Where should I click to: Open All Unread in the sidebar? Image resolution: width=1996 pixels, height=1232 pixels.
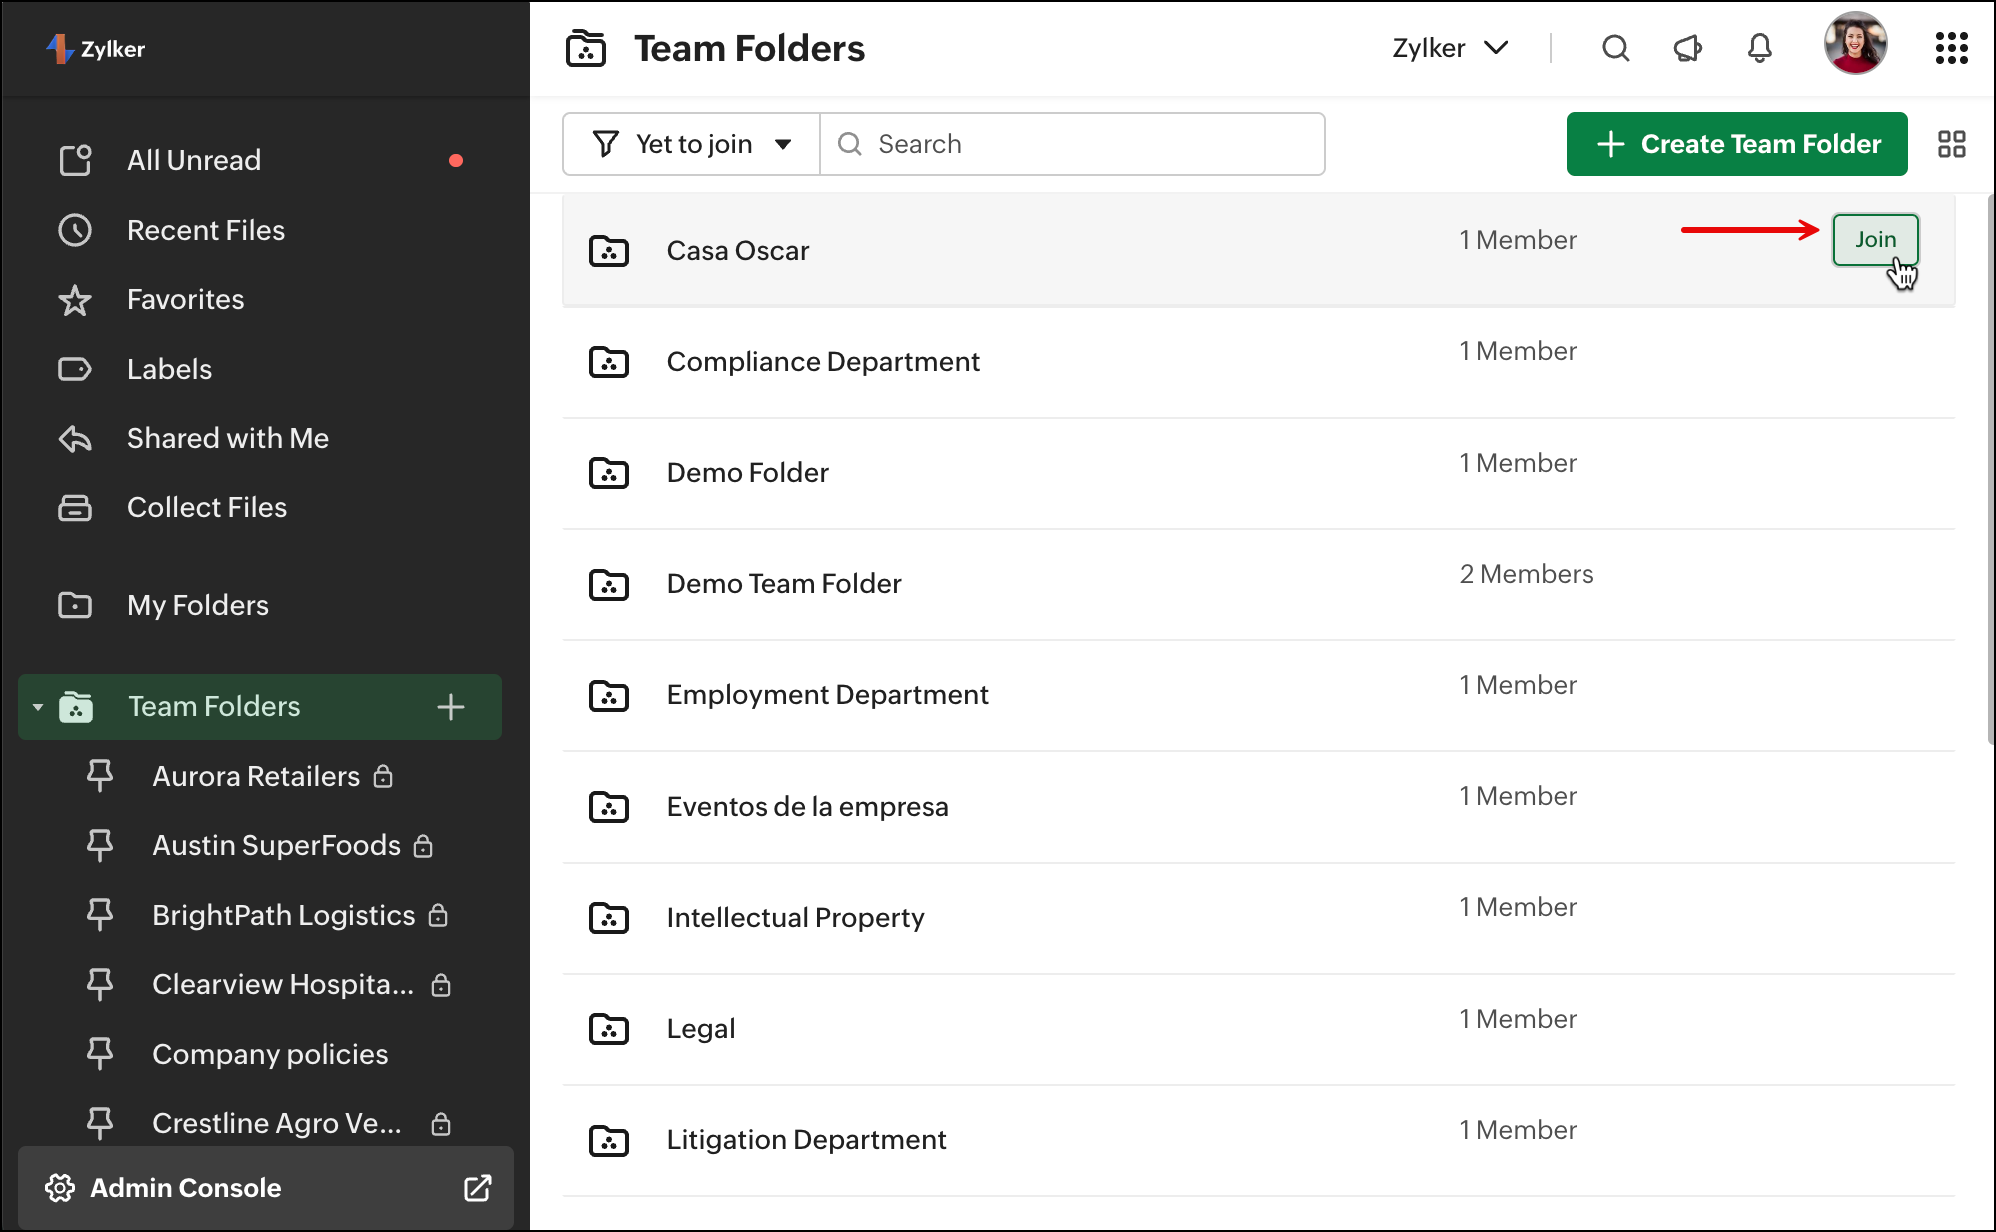(194, 160)
